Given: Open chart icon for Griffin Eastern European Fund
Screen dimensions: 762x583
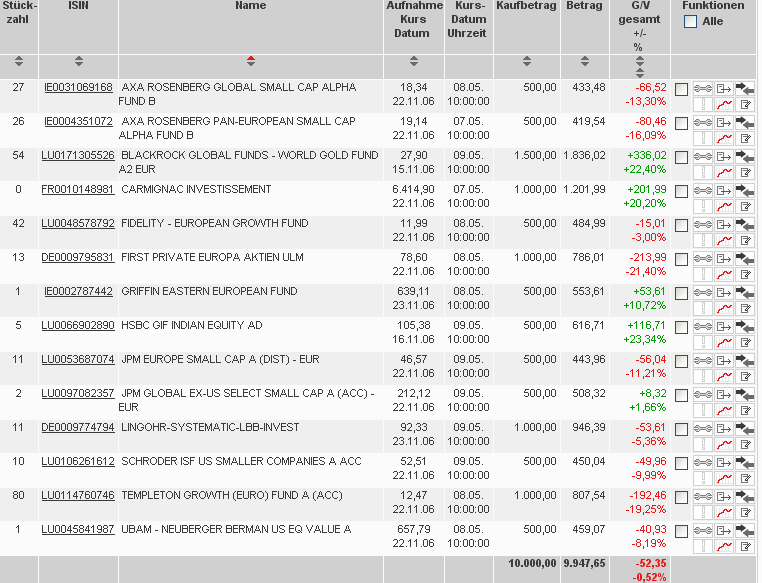Looking at the screenshot, I should coord(724,308).
